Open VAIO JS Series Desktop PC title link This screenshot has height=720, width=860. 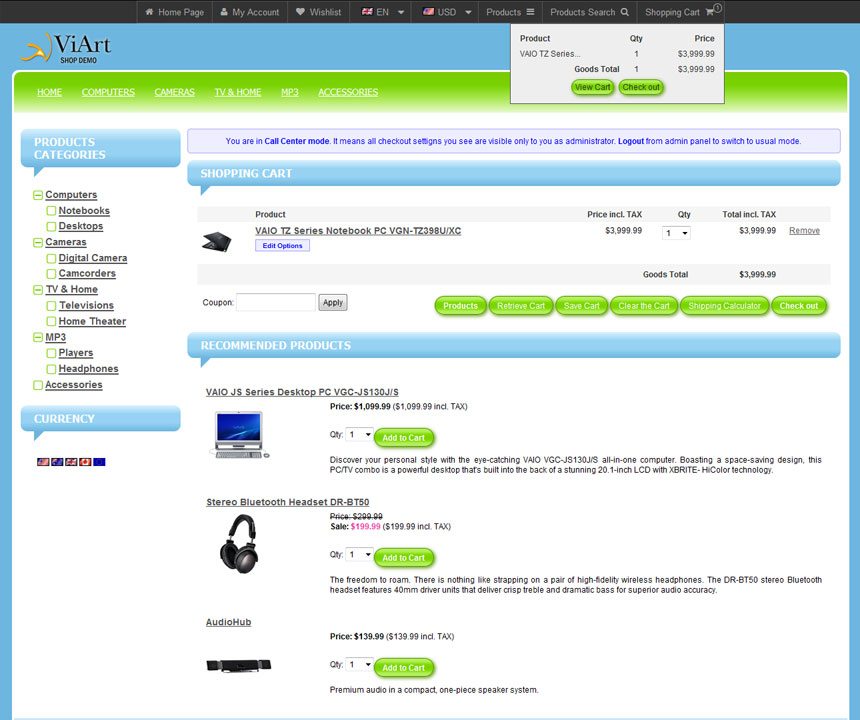[x=302, y=392]
